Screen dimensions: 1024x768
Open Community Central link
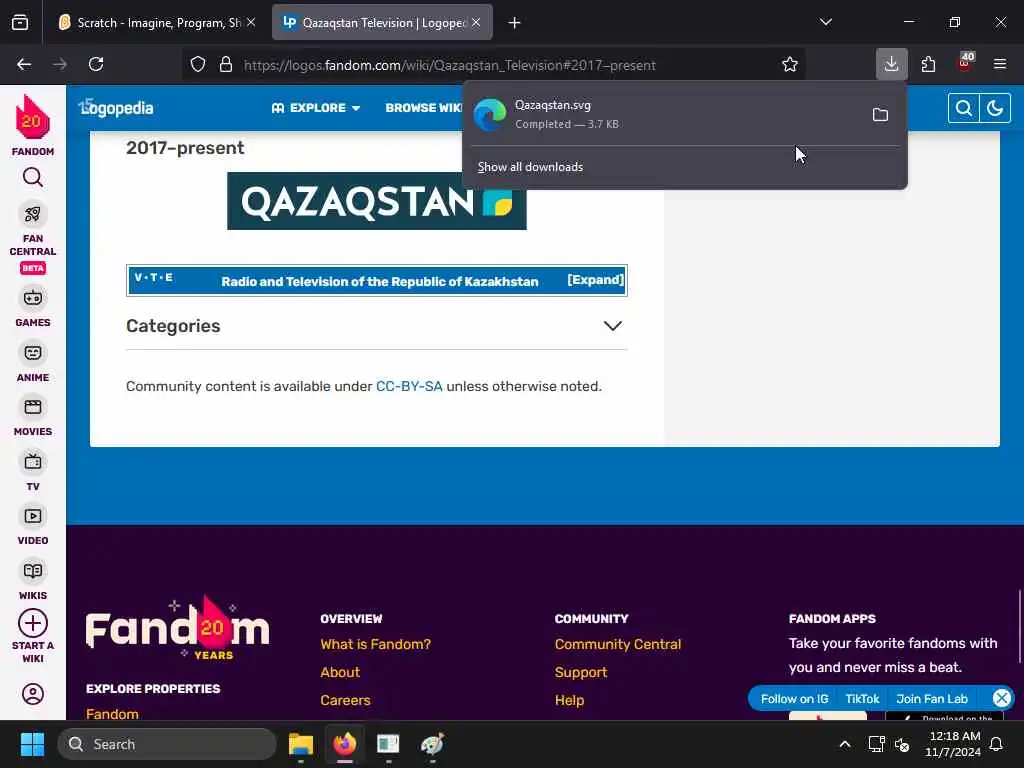[x=618, y=644]
